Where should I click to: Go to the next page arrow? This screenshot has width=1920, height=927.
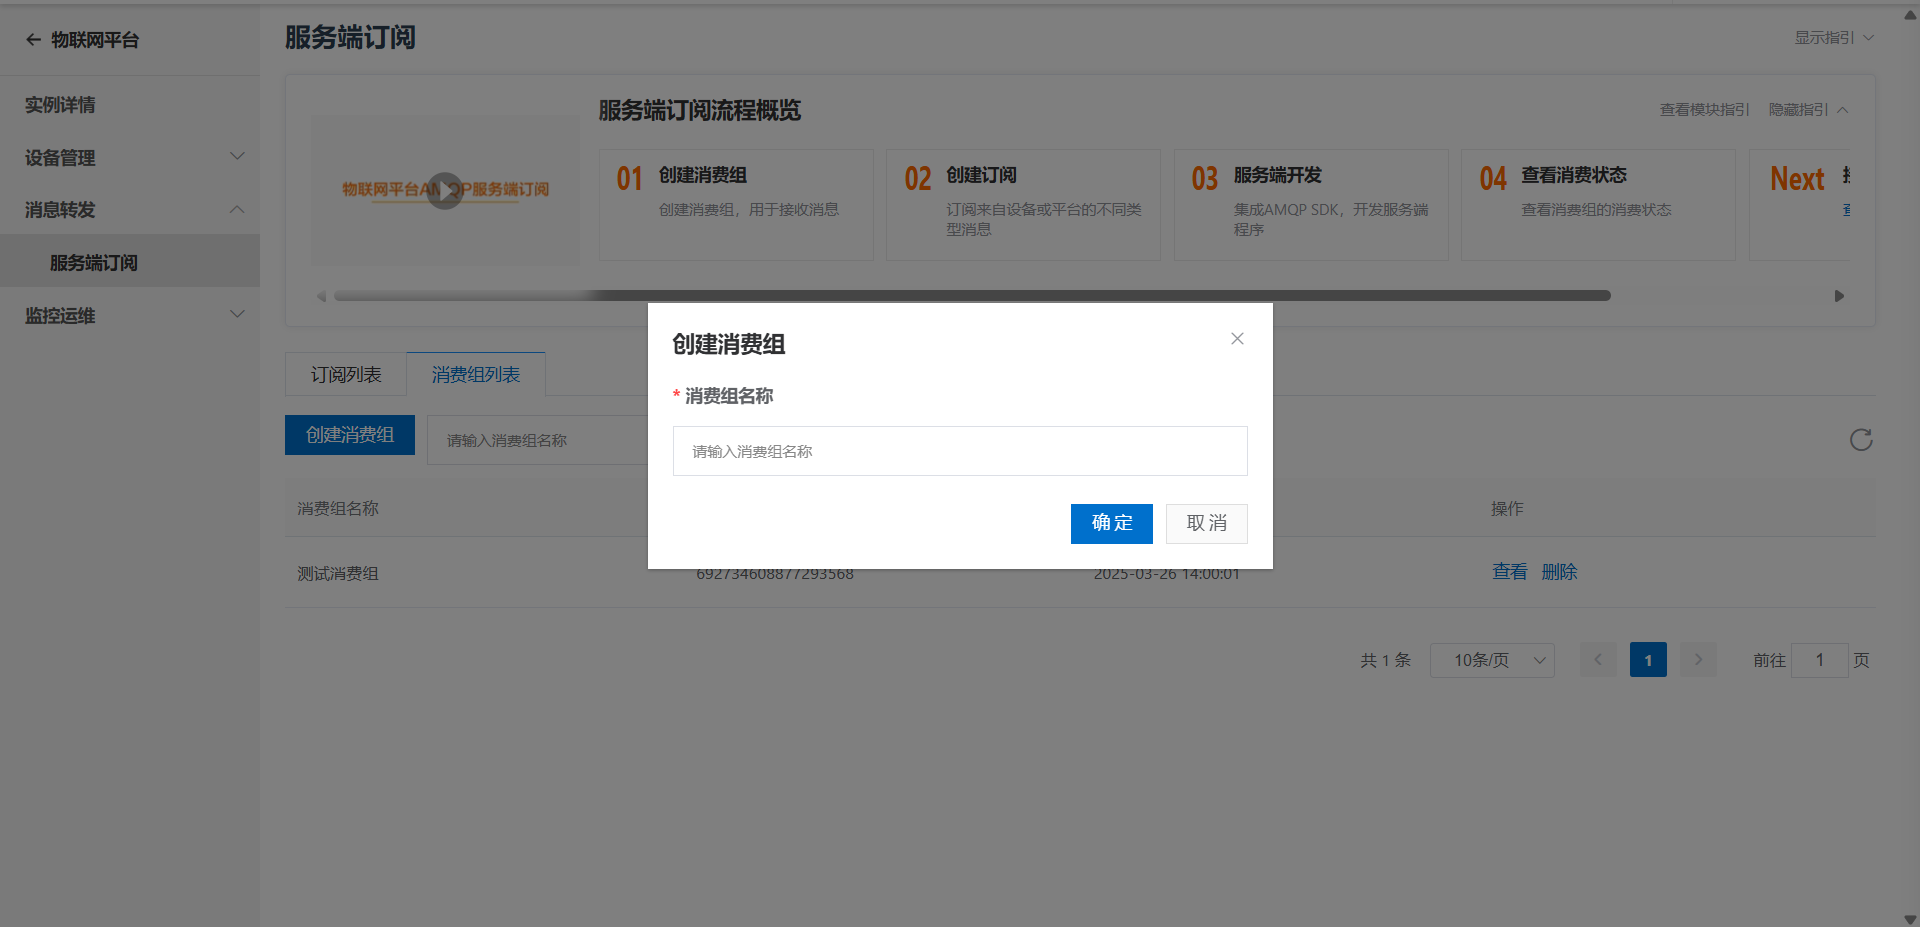pos(1698,660)
